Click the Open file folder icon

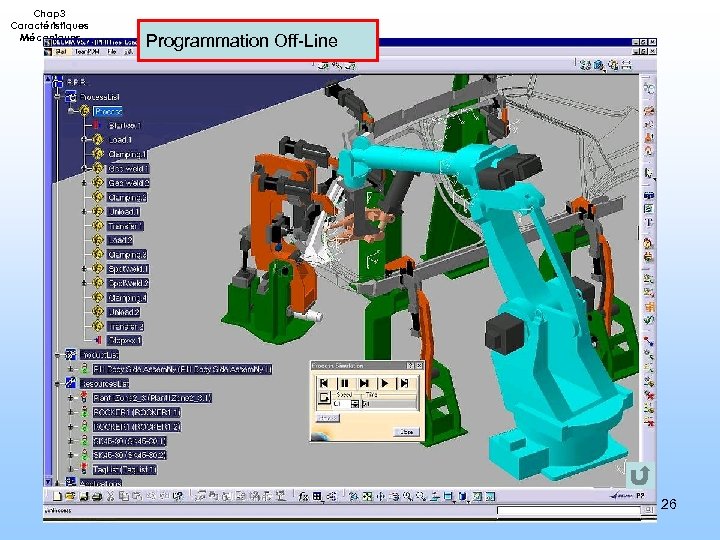[70, 496]
